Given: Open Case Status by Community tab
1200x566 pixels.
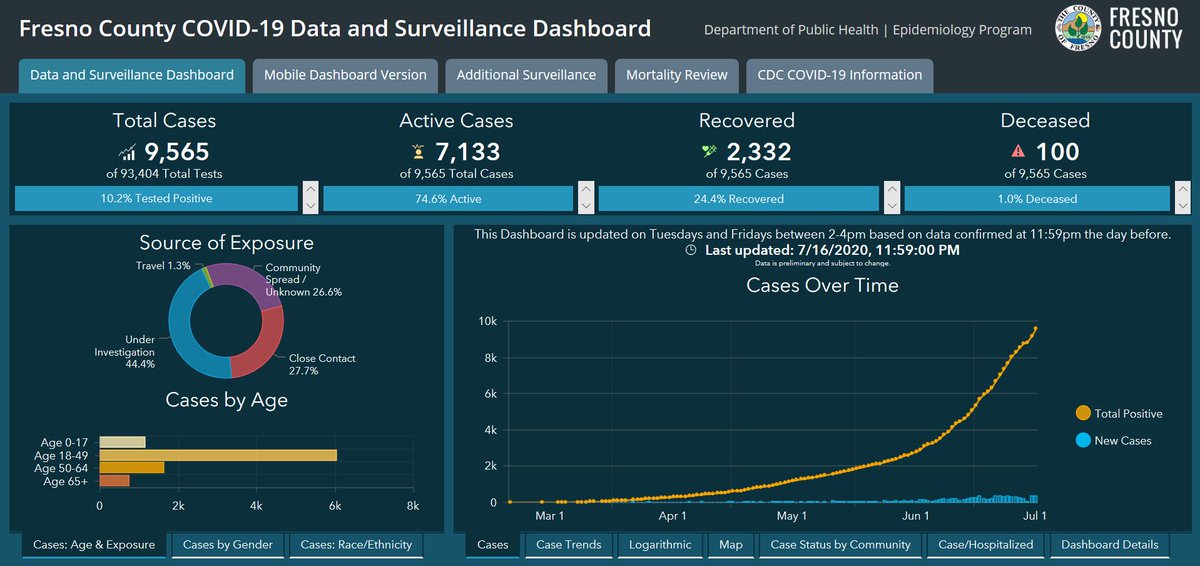Looking at the screenshot, I should 840,545.
